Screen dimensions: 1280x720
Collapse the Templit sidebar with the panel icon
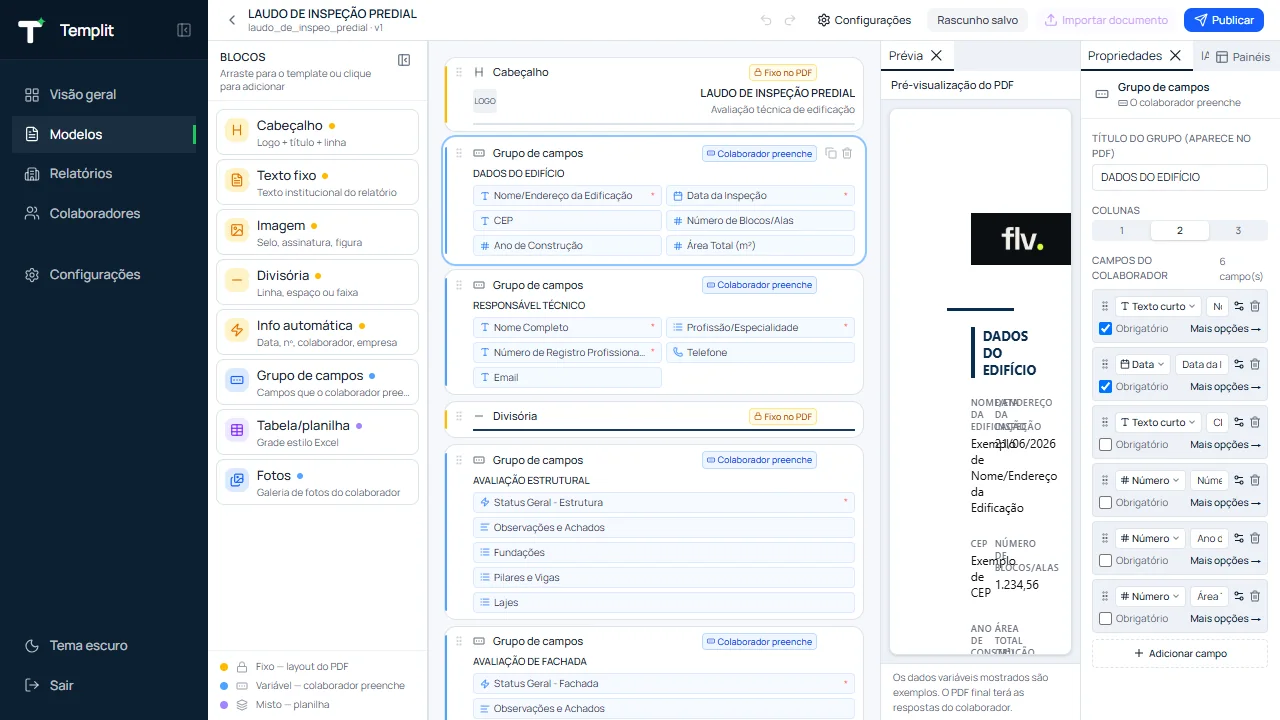(184, 30)
